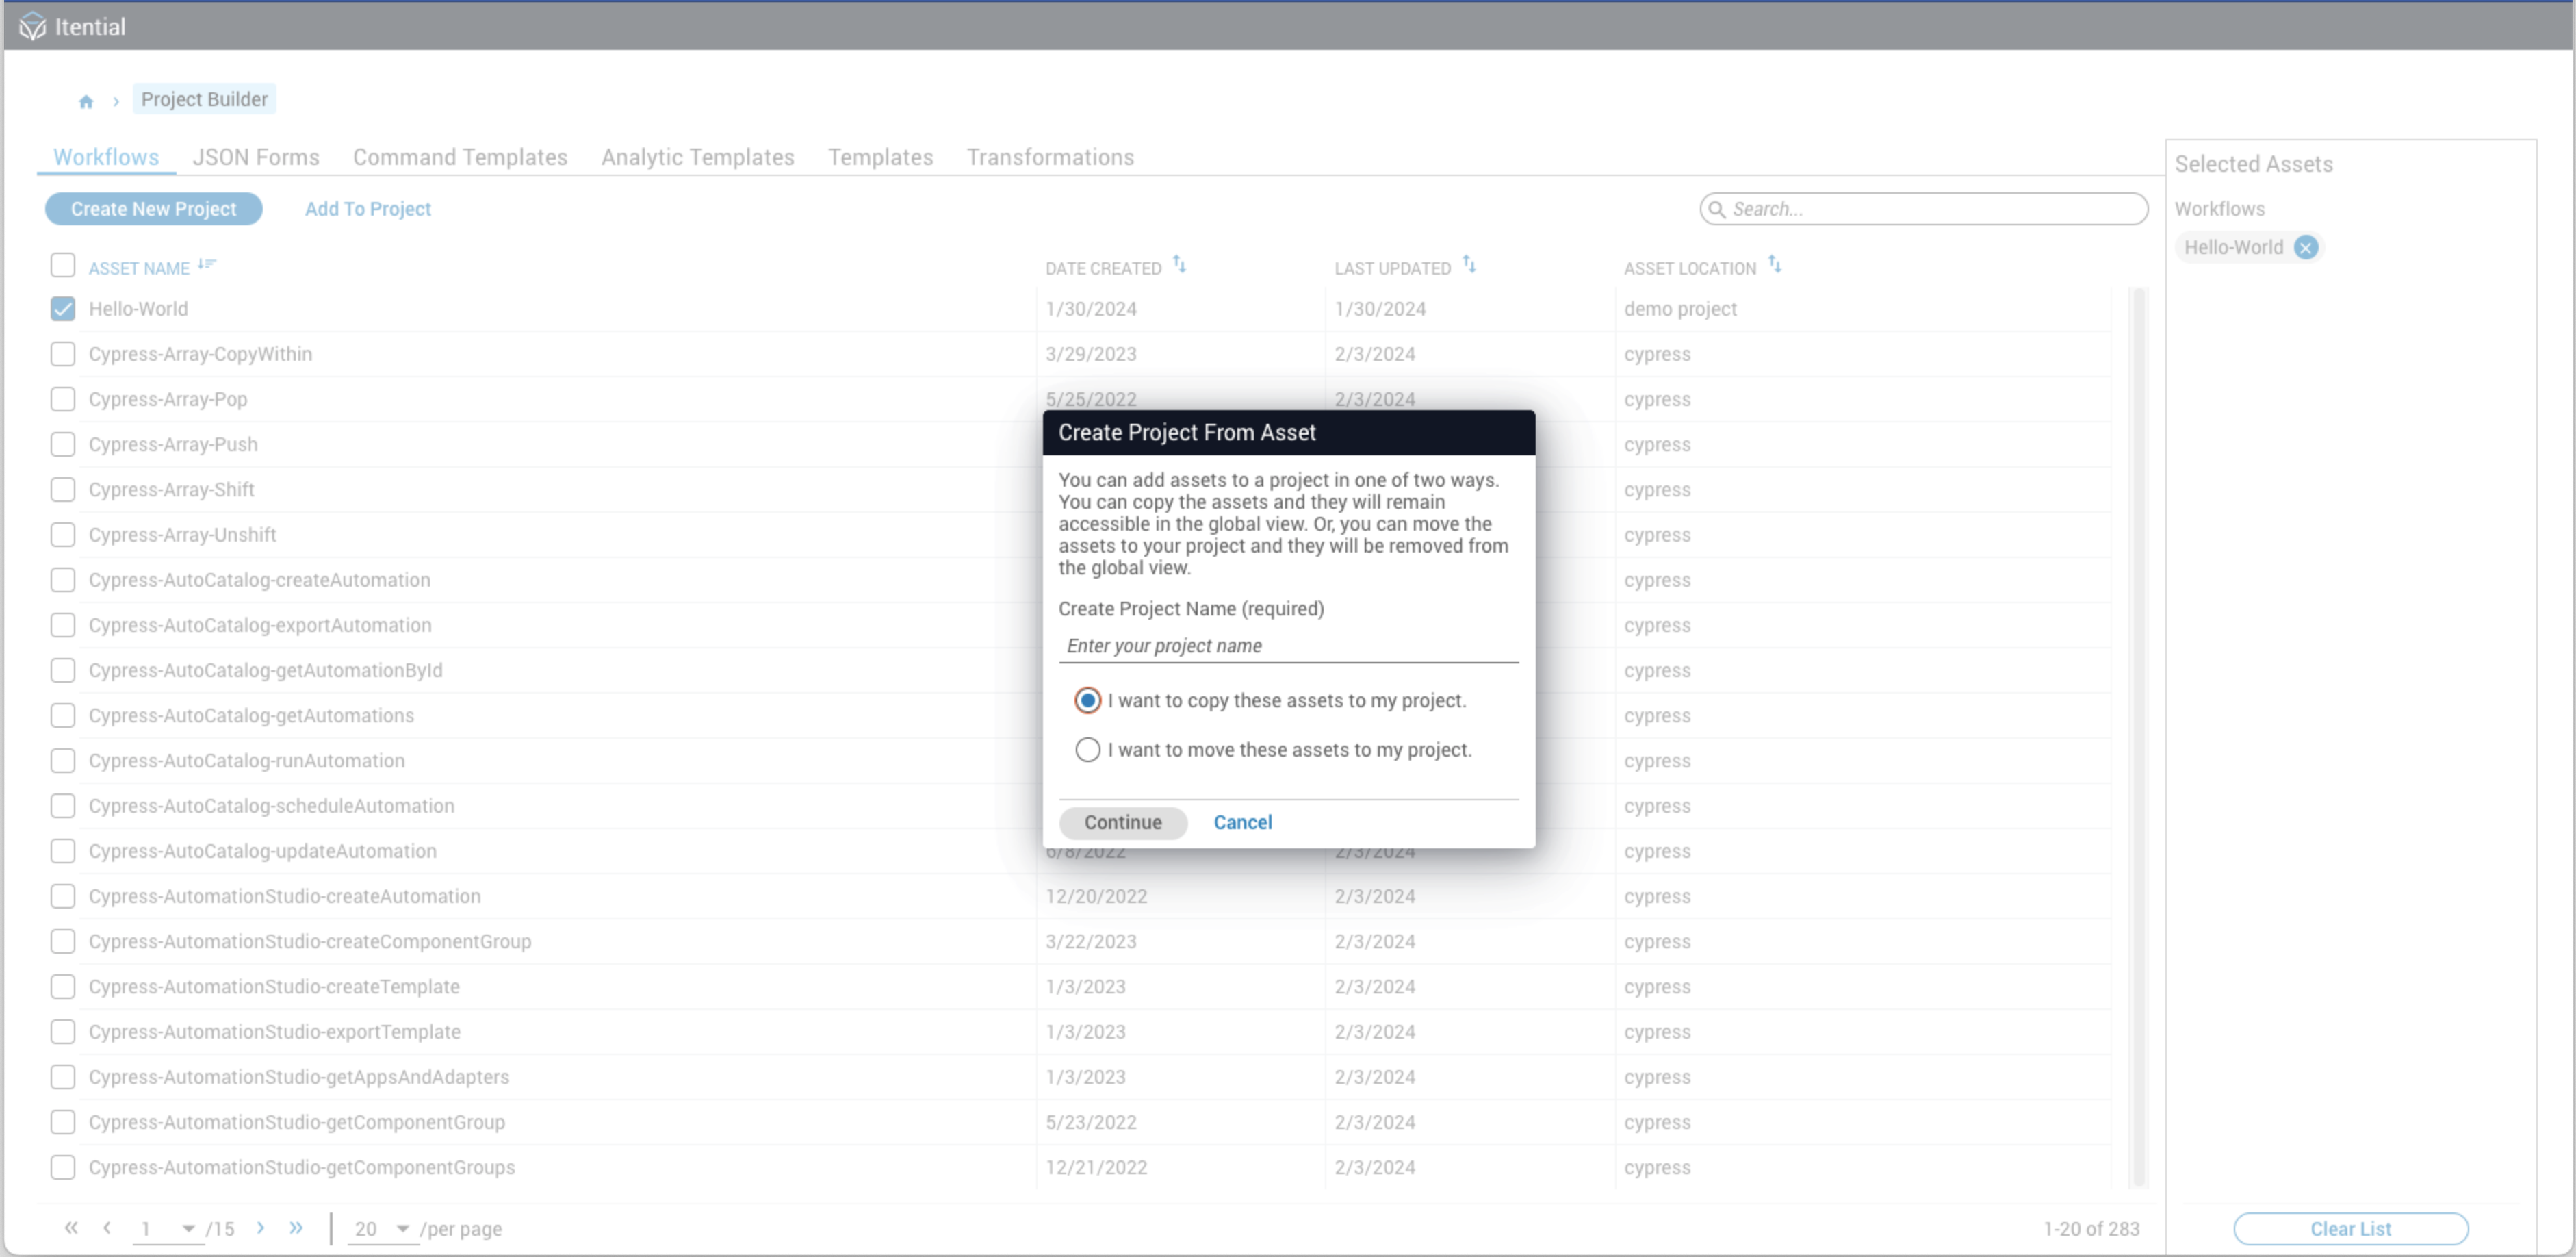Remove Hello-World chip with X icon

[2306, 248]
